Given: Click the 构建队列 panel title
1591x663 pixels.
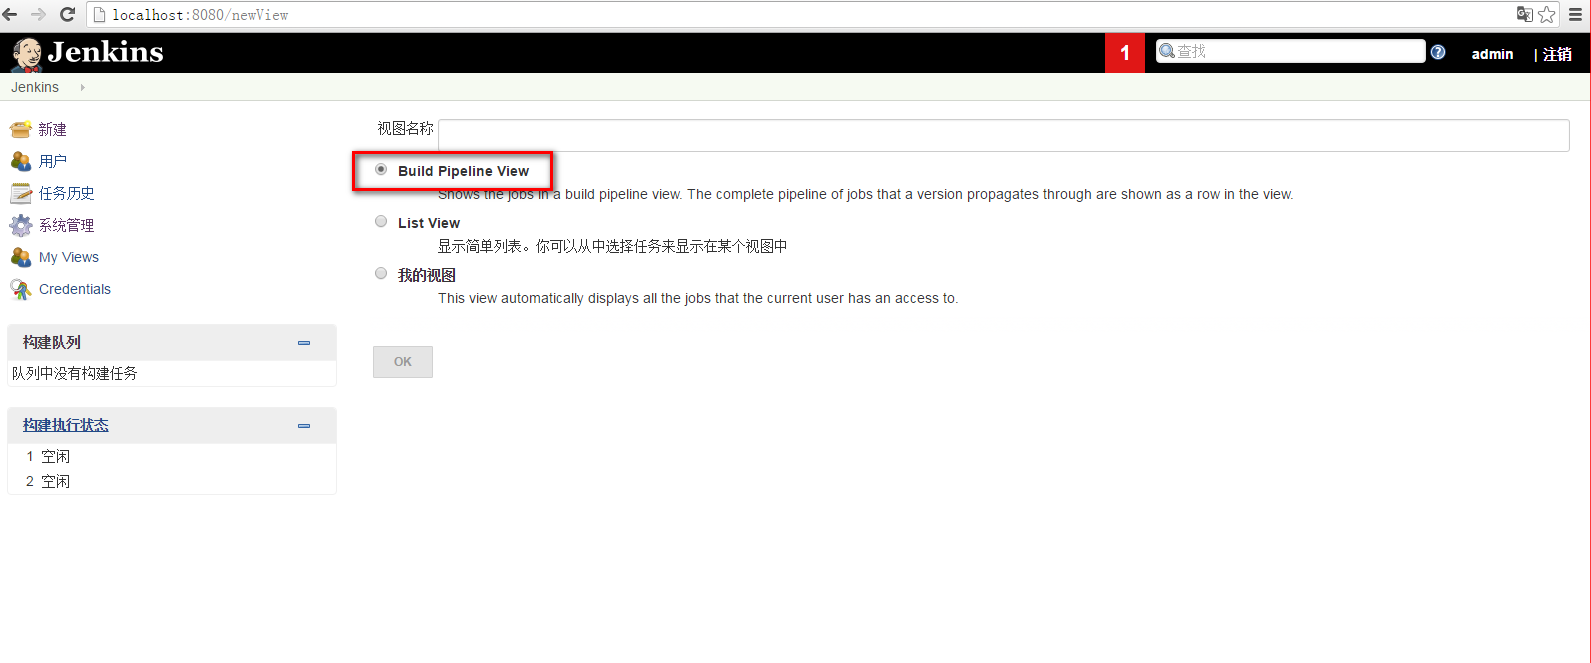Looking at the screenshot, I should (x=52, y=342).
